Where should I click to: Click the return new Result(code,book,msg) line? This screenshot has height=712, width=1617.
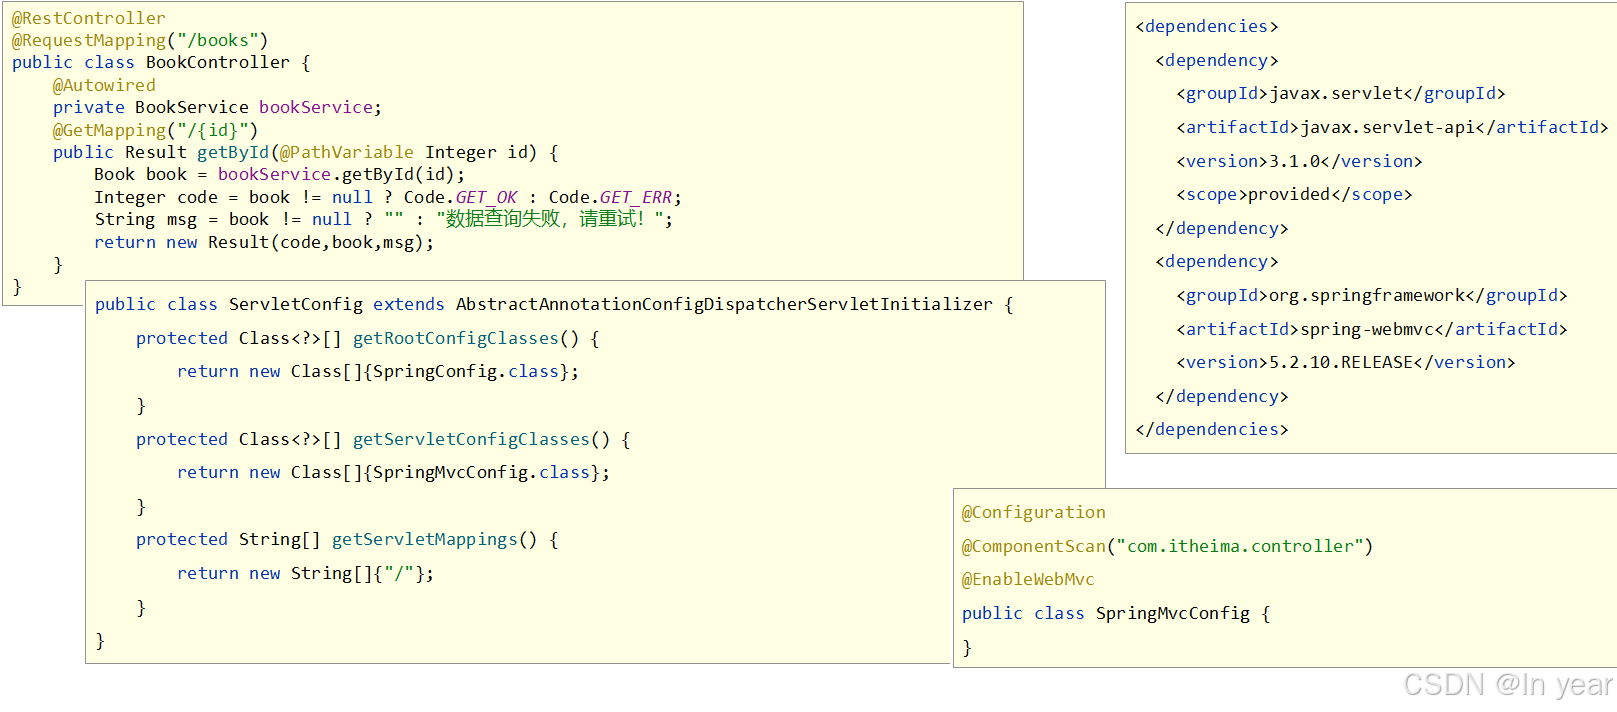tap(264, 242)
